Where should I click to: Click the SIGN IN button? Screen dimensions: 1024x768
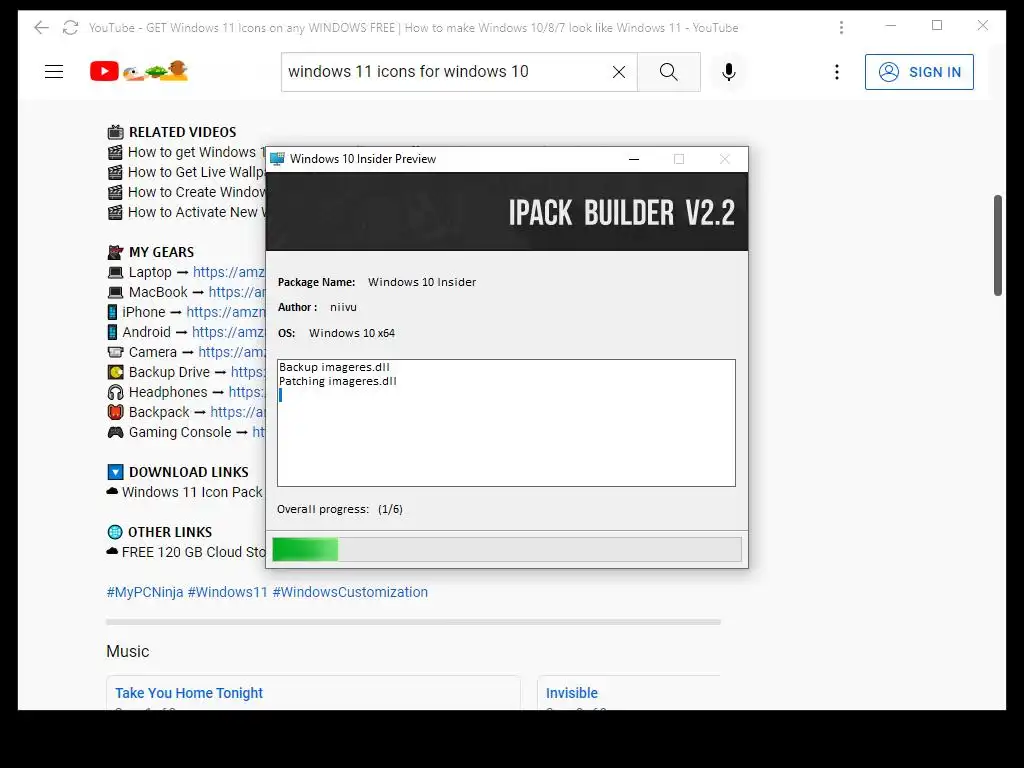[x=919, y=72]
